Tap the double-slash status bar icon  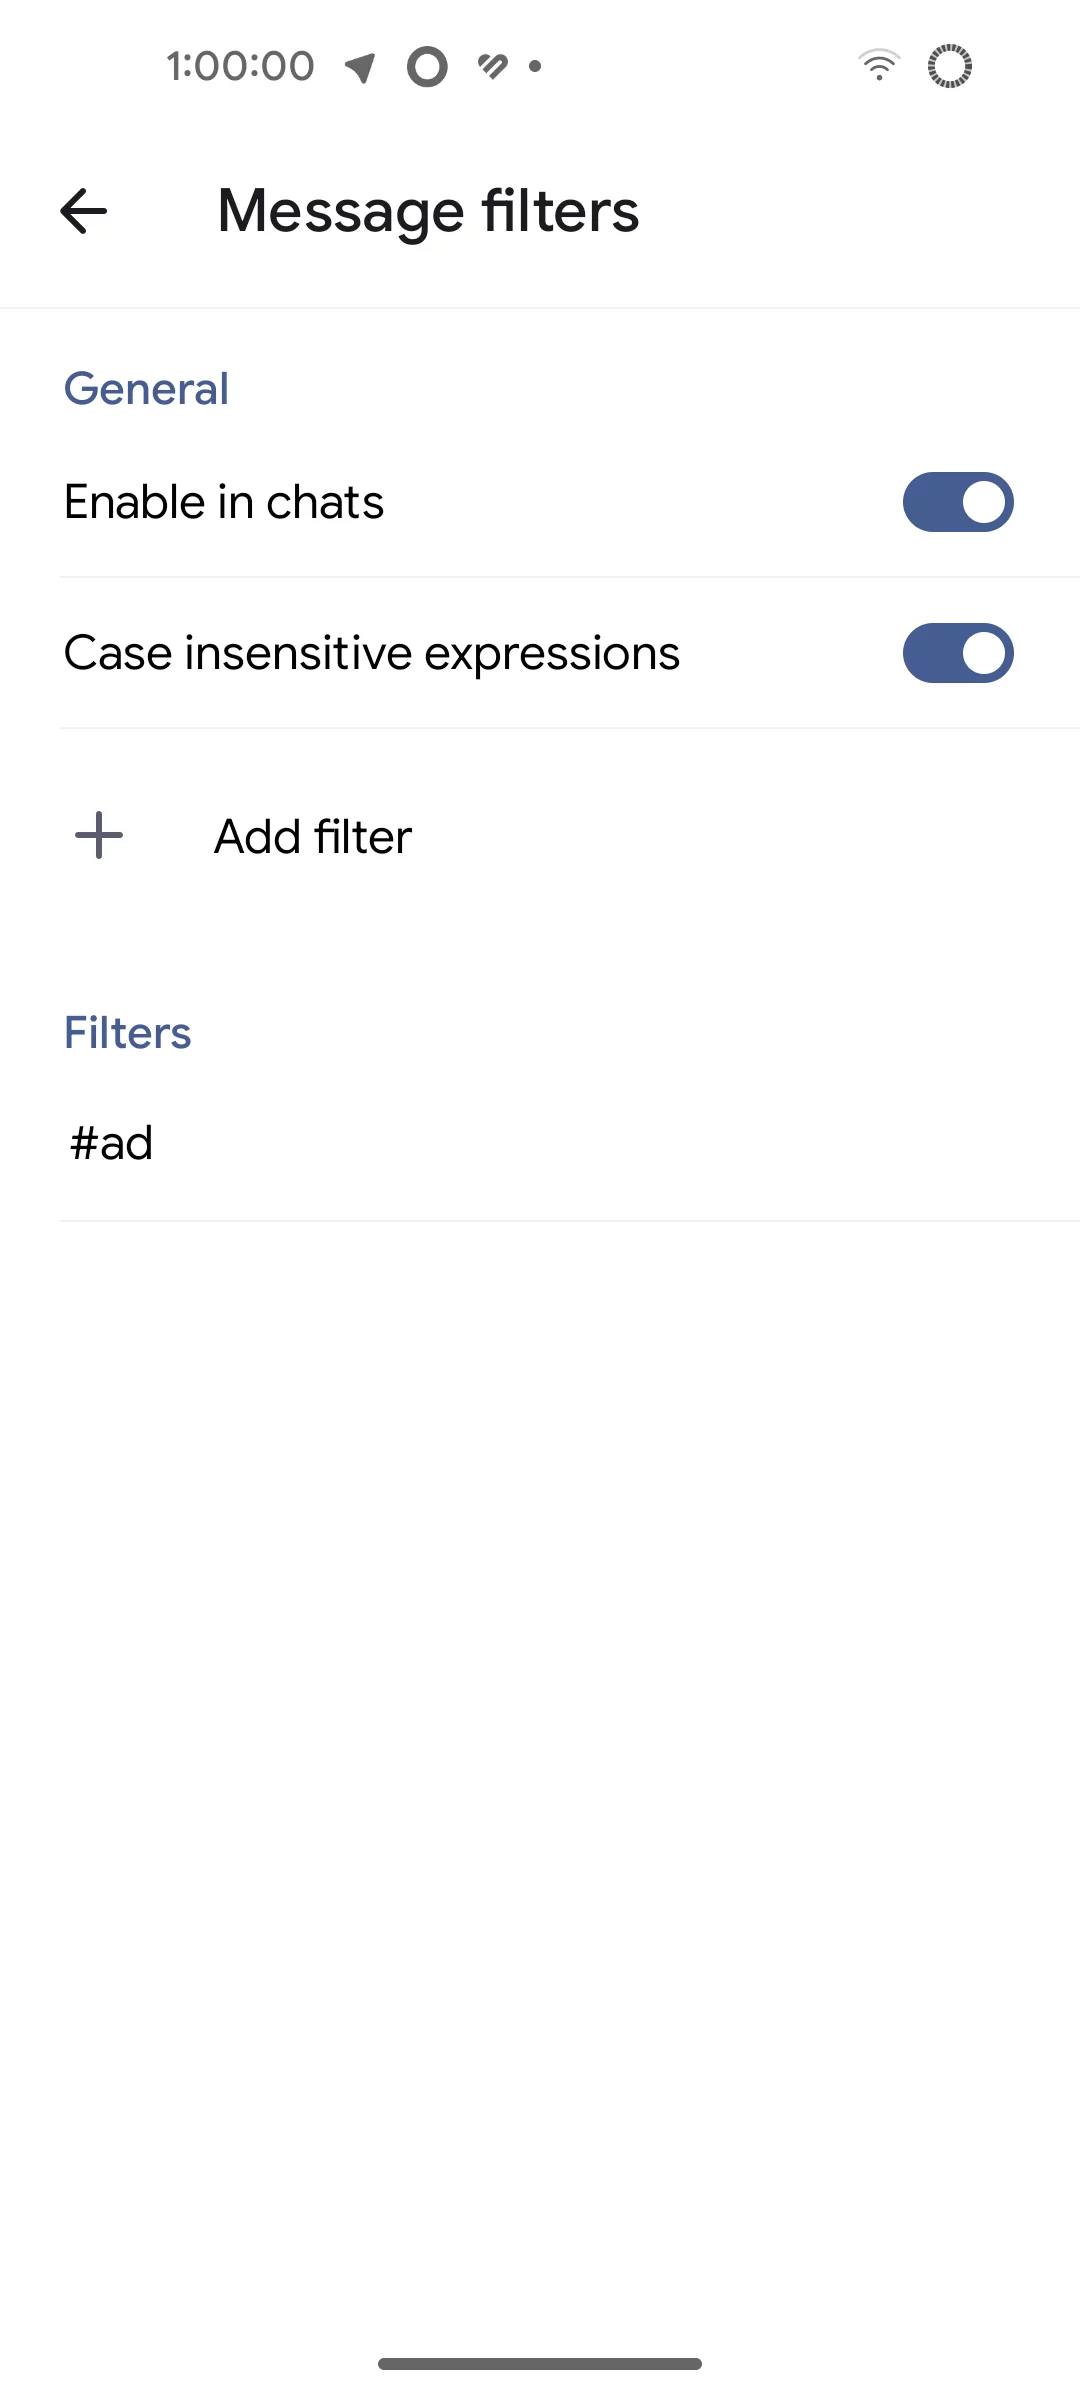tap(492, 67)
